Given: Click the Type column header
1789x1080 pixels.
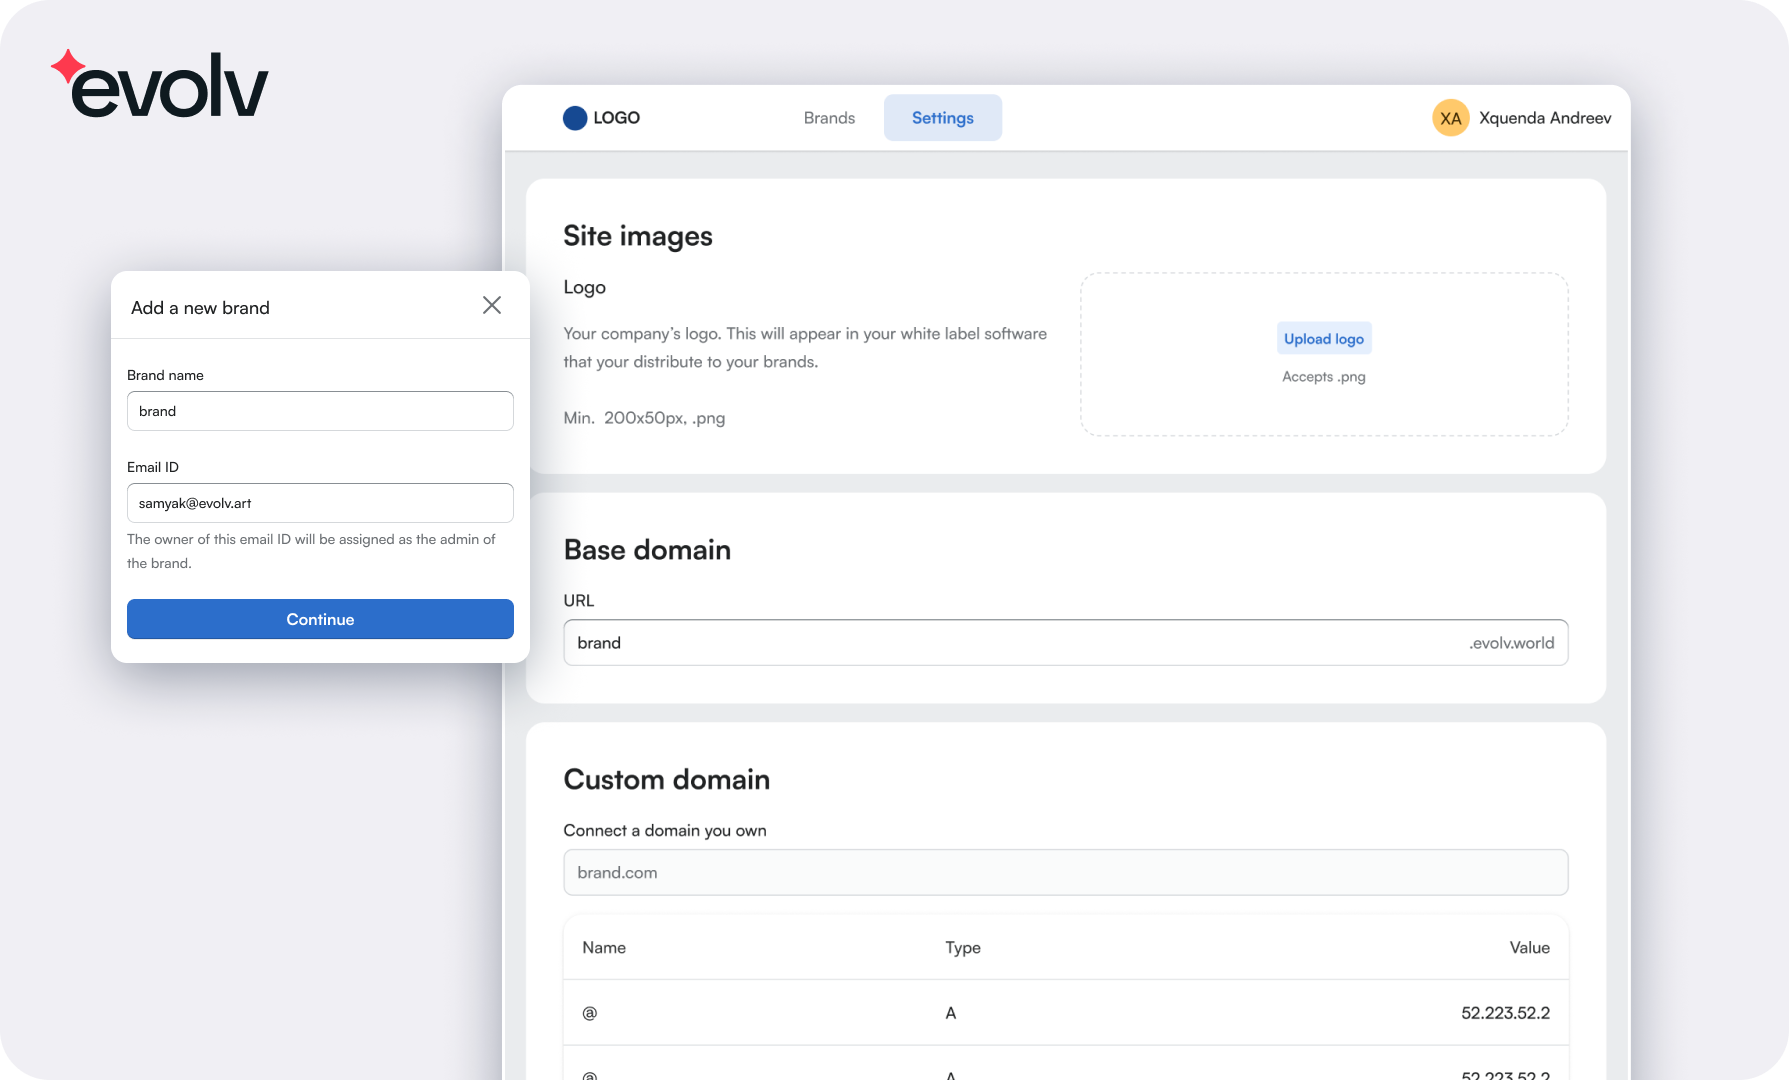Looking at the screenshot, I should coord(963,947).
